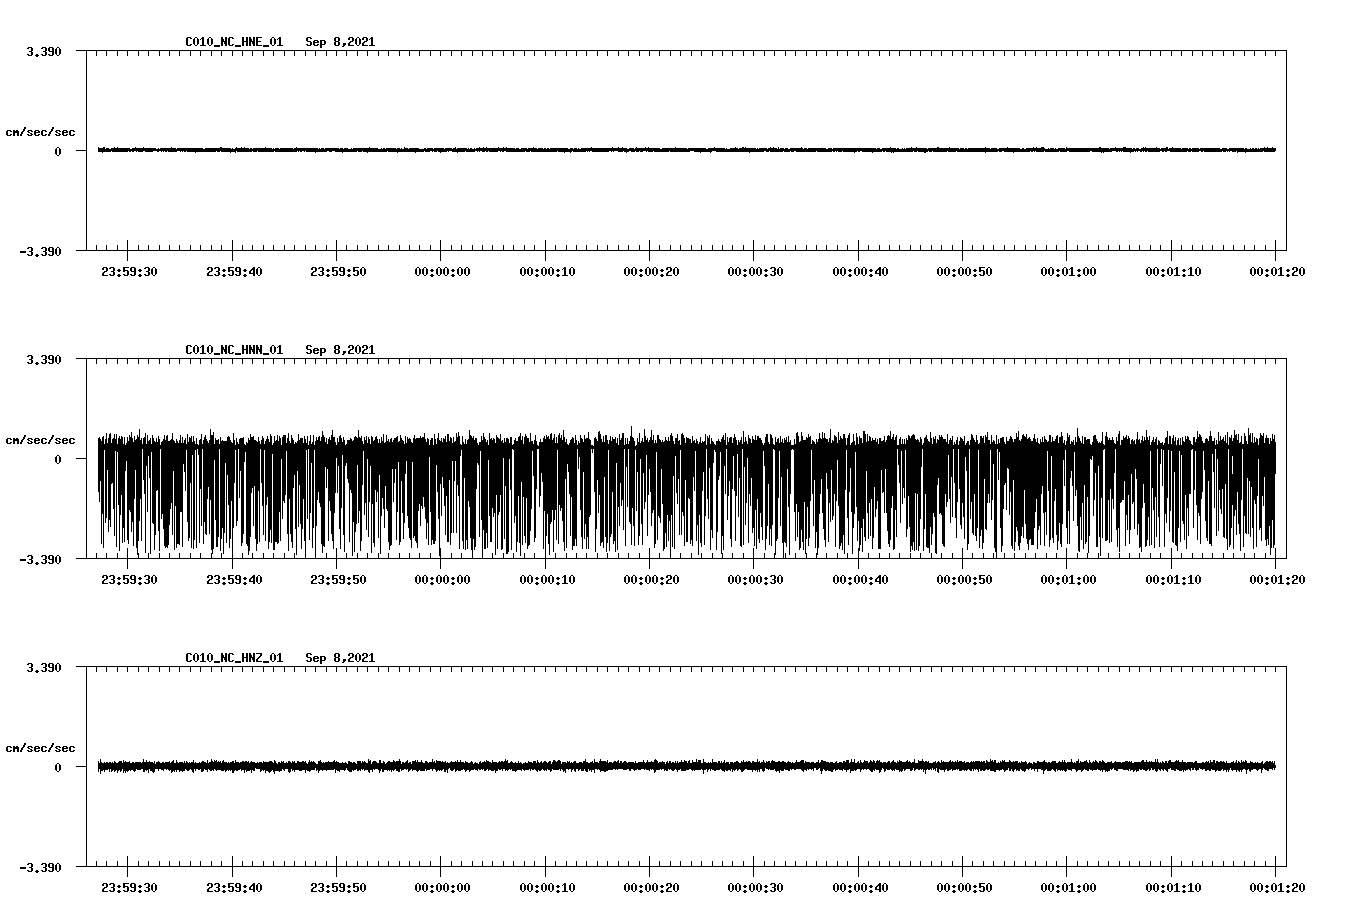The width and height of the screenshot is (1358, 924).
Task: Click the 00:00:10 time label on HNZ plot
Action: pos(547,887)
